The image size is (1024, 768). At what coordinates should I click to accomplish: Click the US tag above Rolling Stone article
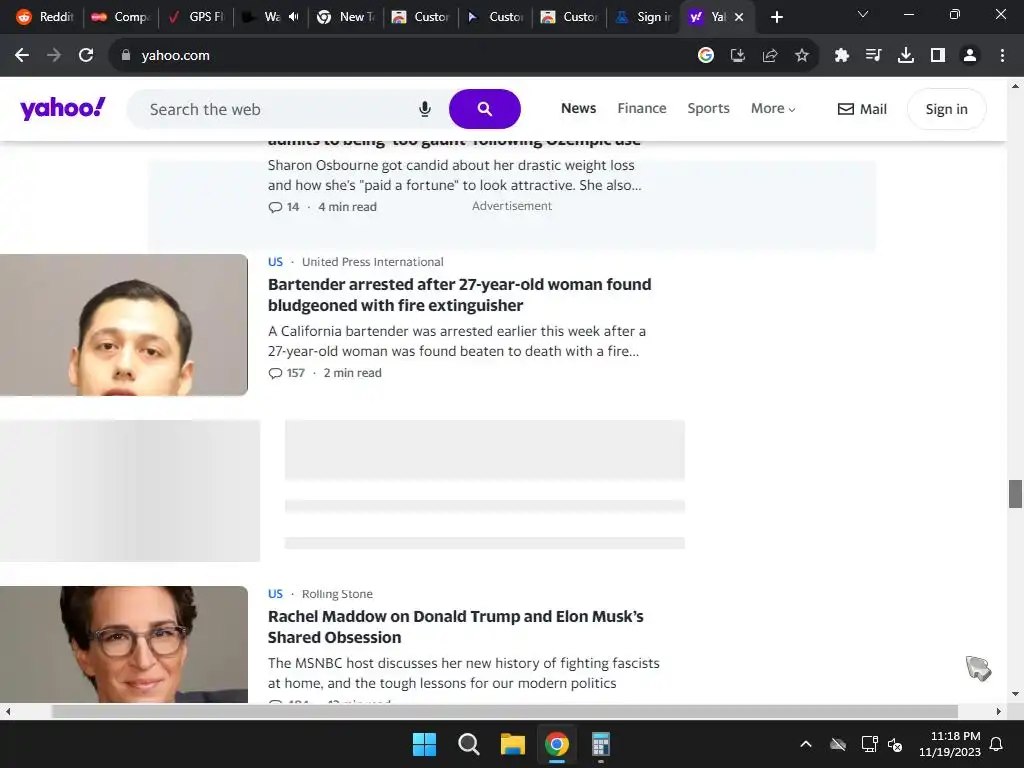click(x=275, y=594)
